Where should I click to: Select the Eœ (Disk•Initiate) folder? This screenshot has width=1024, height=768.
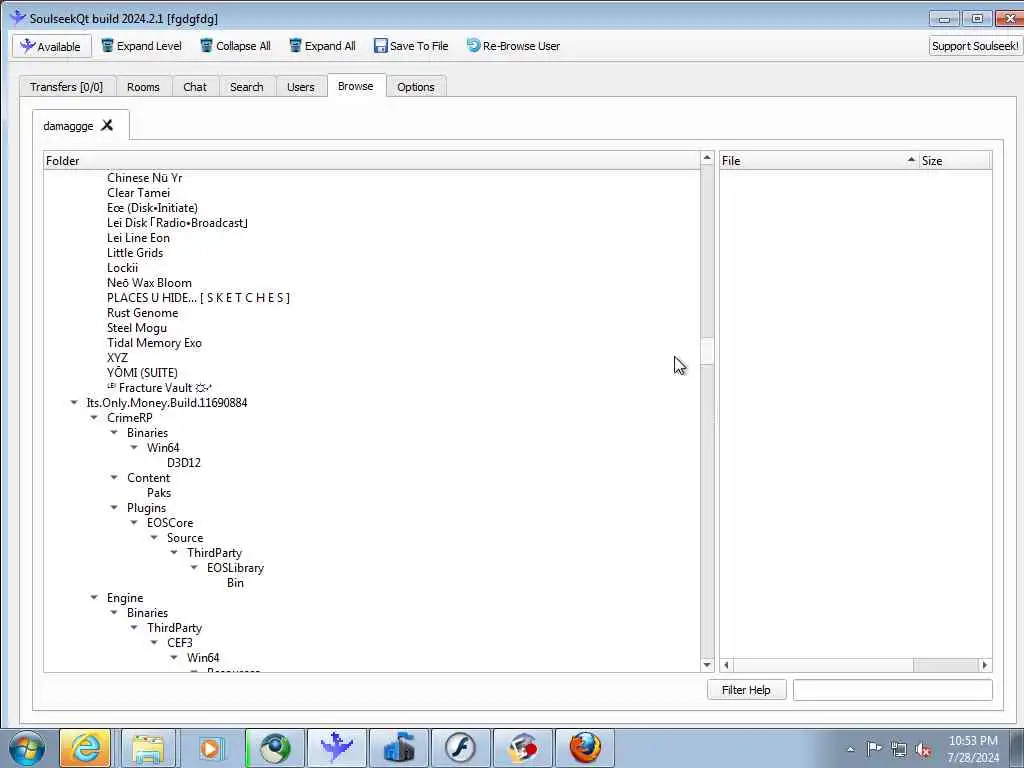point(152,208)
